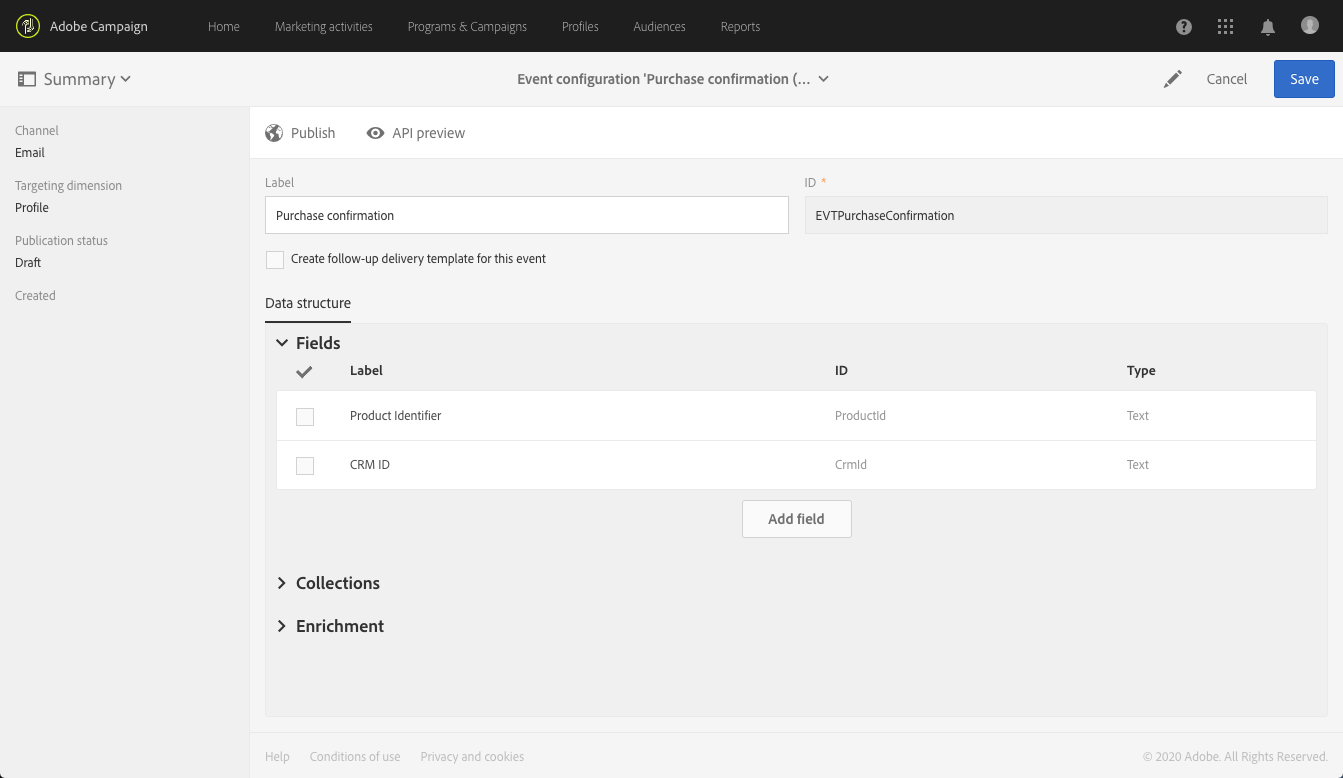Click the Adobe Campaign logo icon

point(28,26)
